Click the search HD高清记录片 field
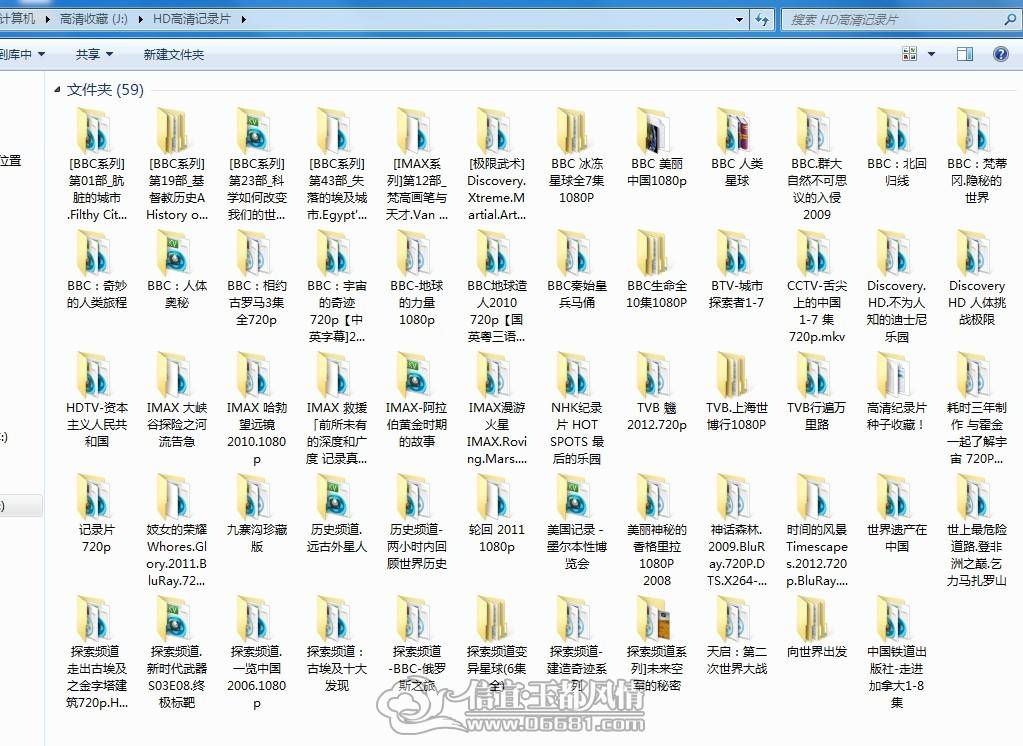This screenshot has width=1023, height=746. tap(900, 20)
